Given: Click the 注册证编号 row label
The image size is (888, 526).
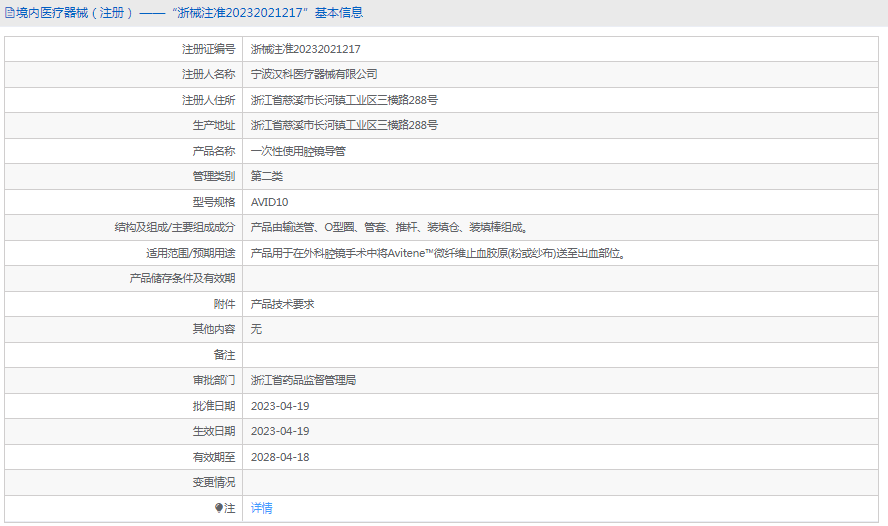Looking at the screenshot, I should (208, 49).
